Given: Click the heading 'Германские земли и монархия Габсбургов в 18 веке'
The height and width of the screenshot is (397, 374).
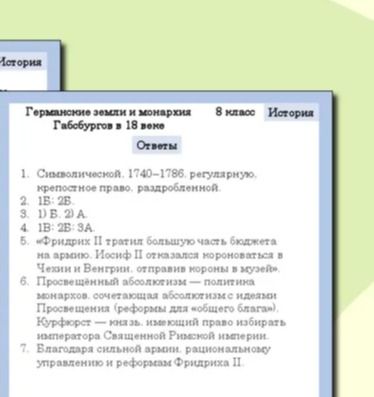Looking at the screenshot, I should point(108,119).
